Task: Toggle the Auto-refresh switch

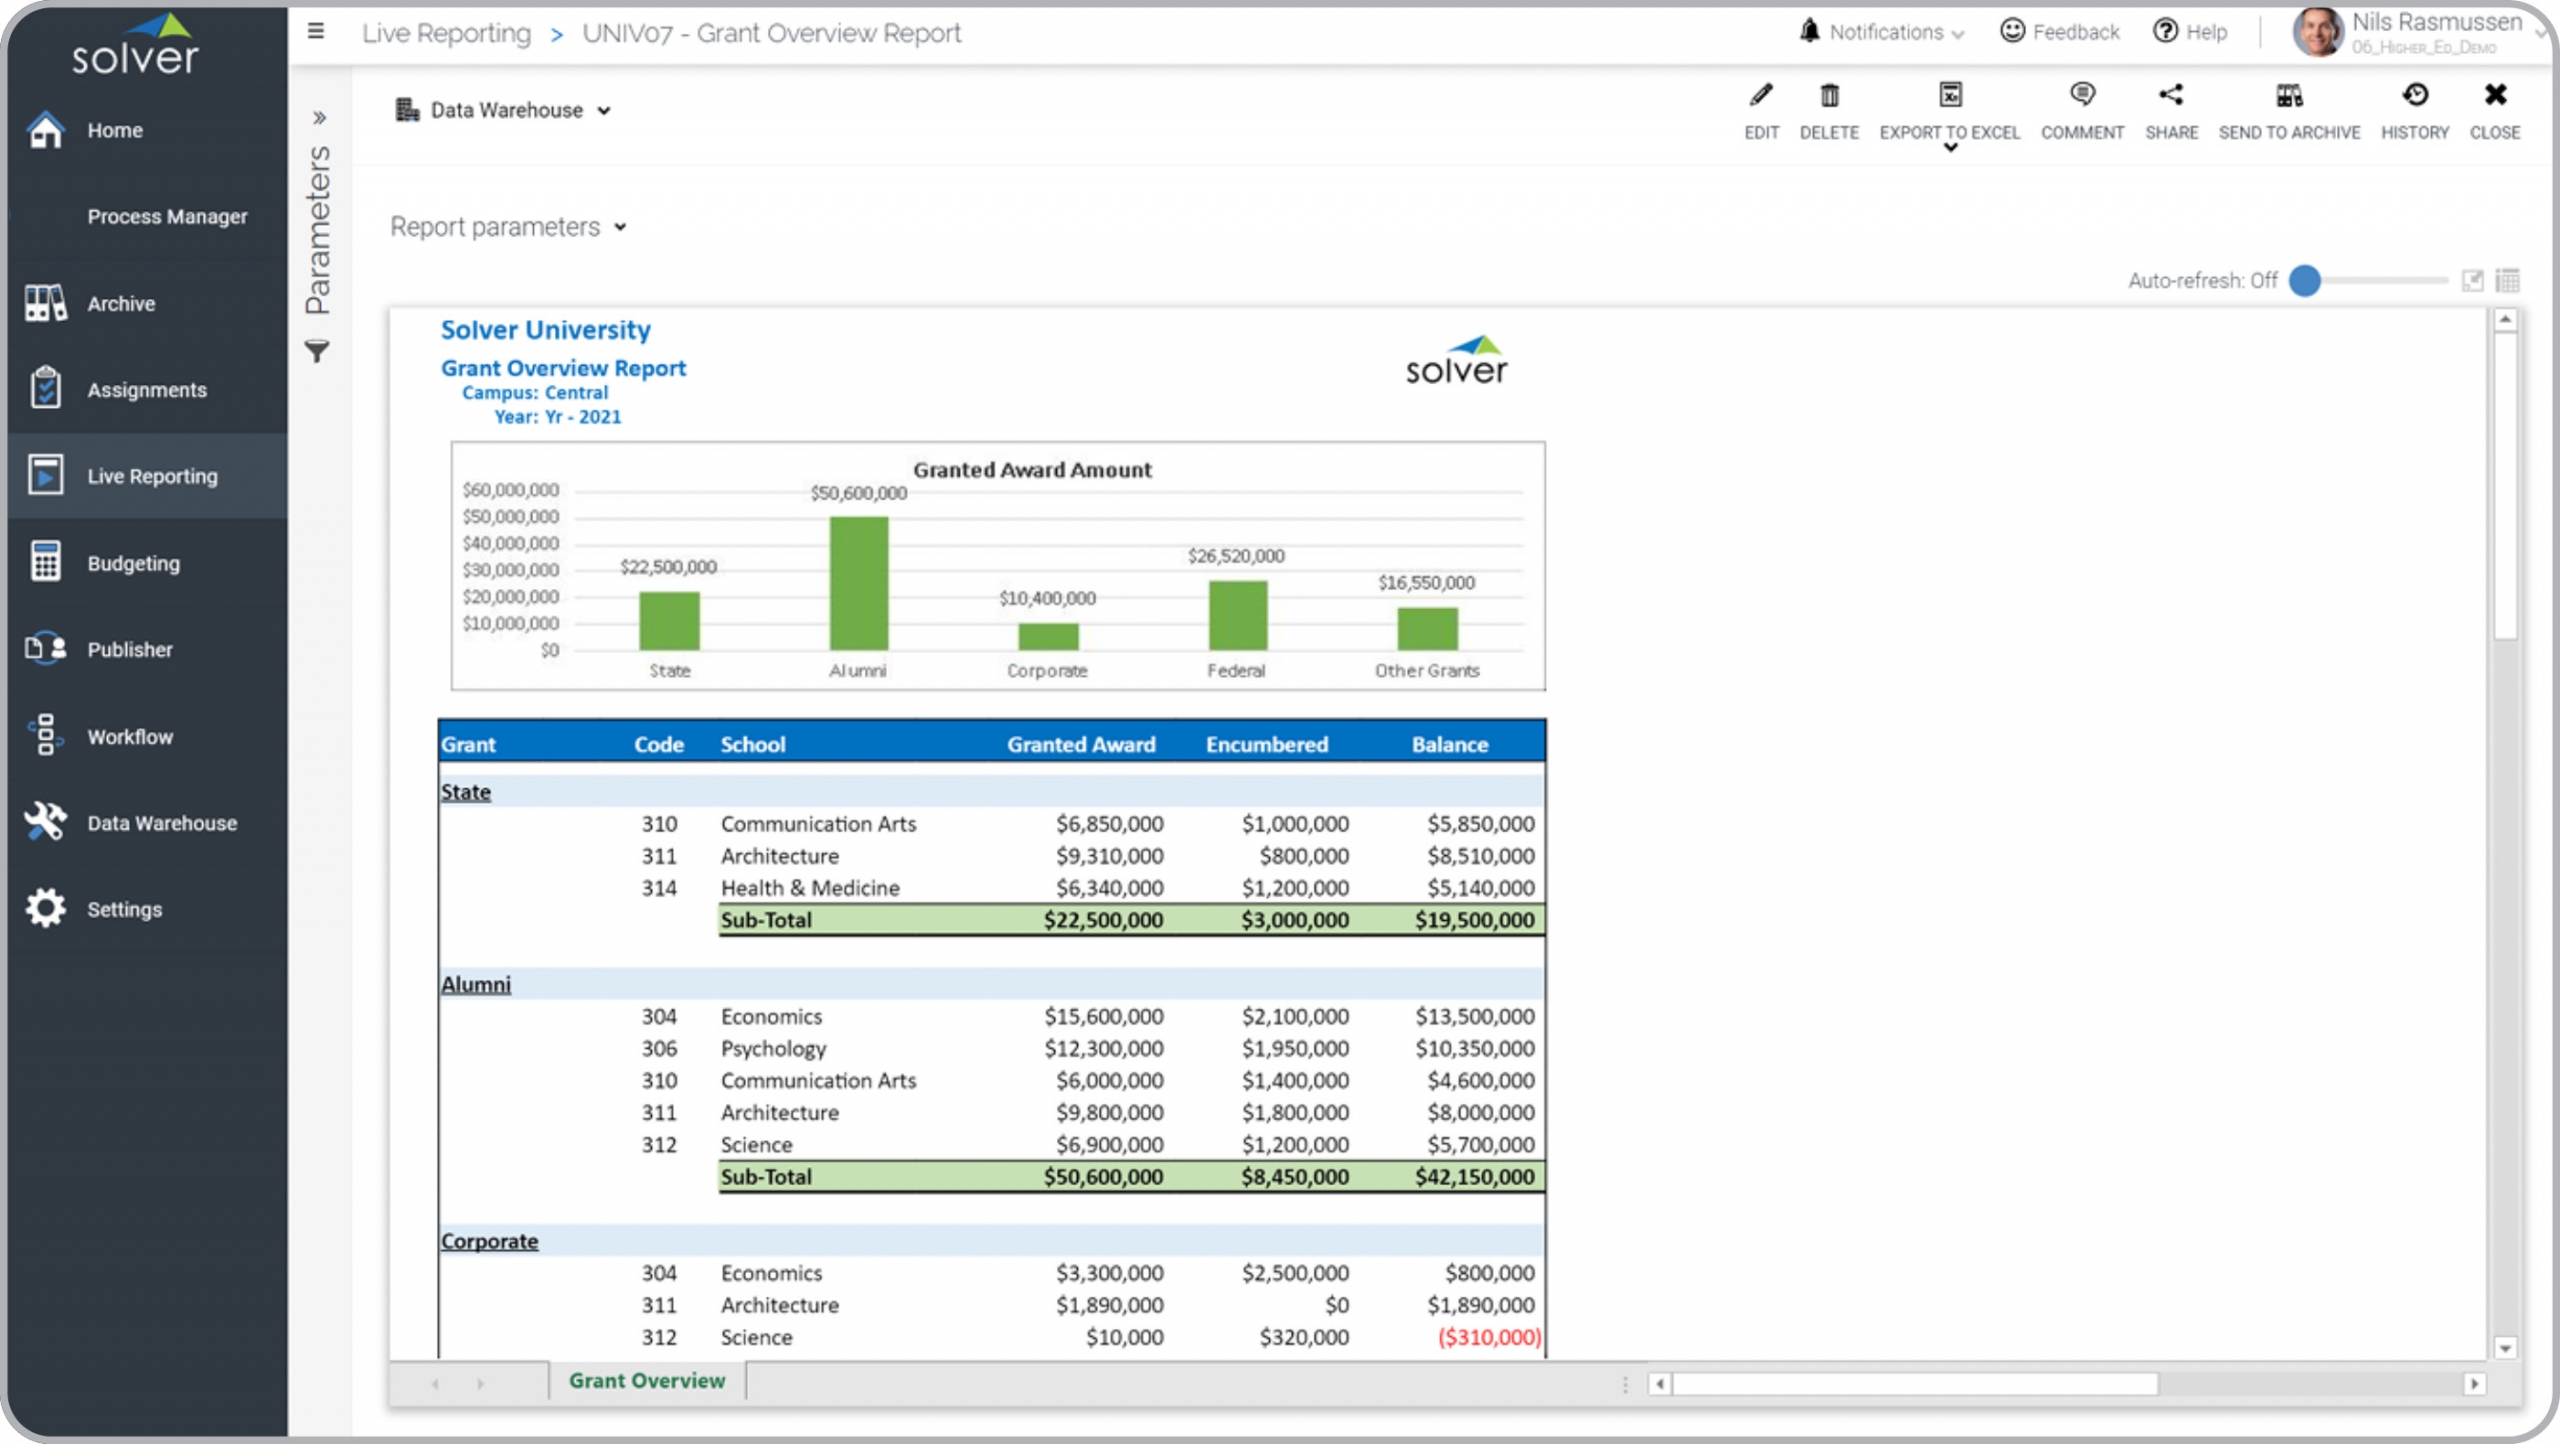Action: pos(2306,281)
